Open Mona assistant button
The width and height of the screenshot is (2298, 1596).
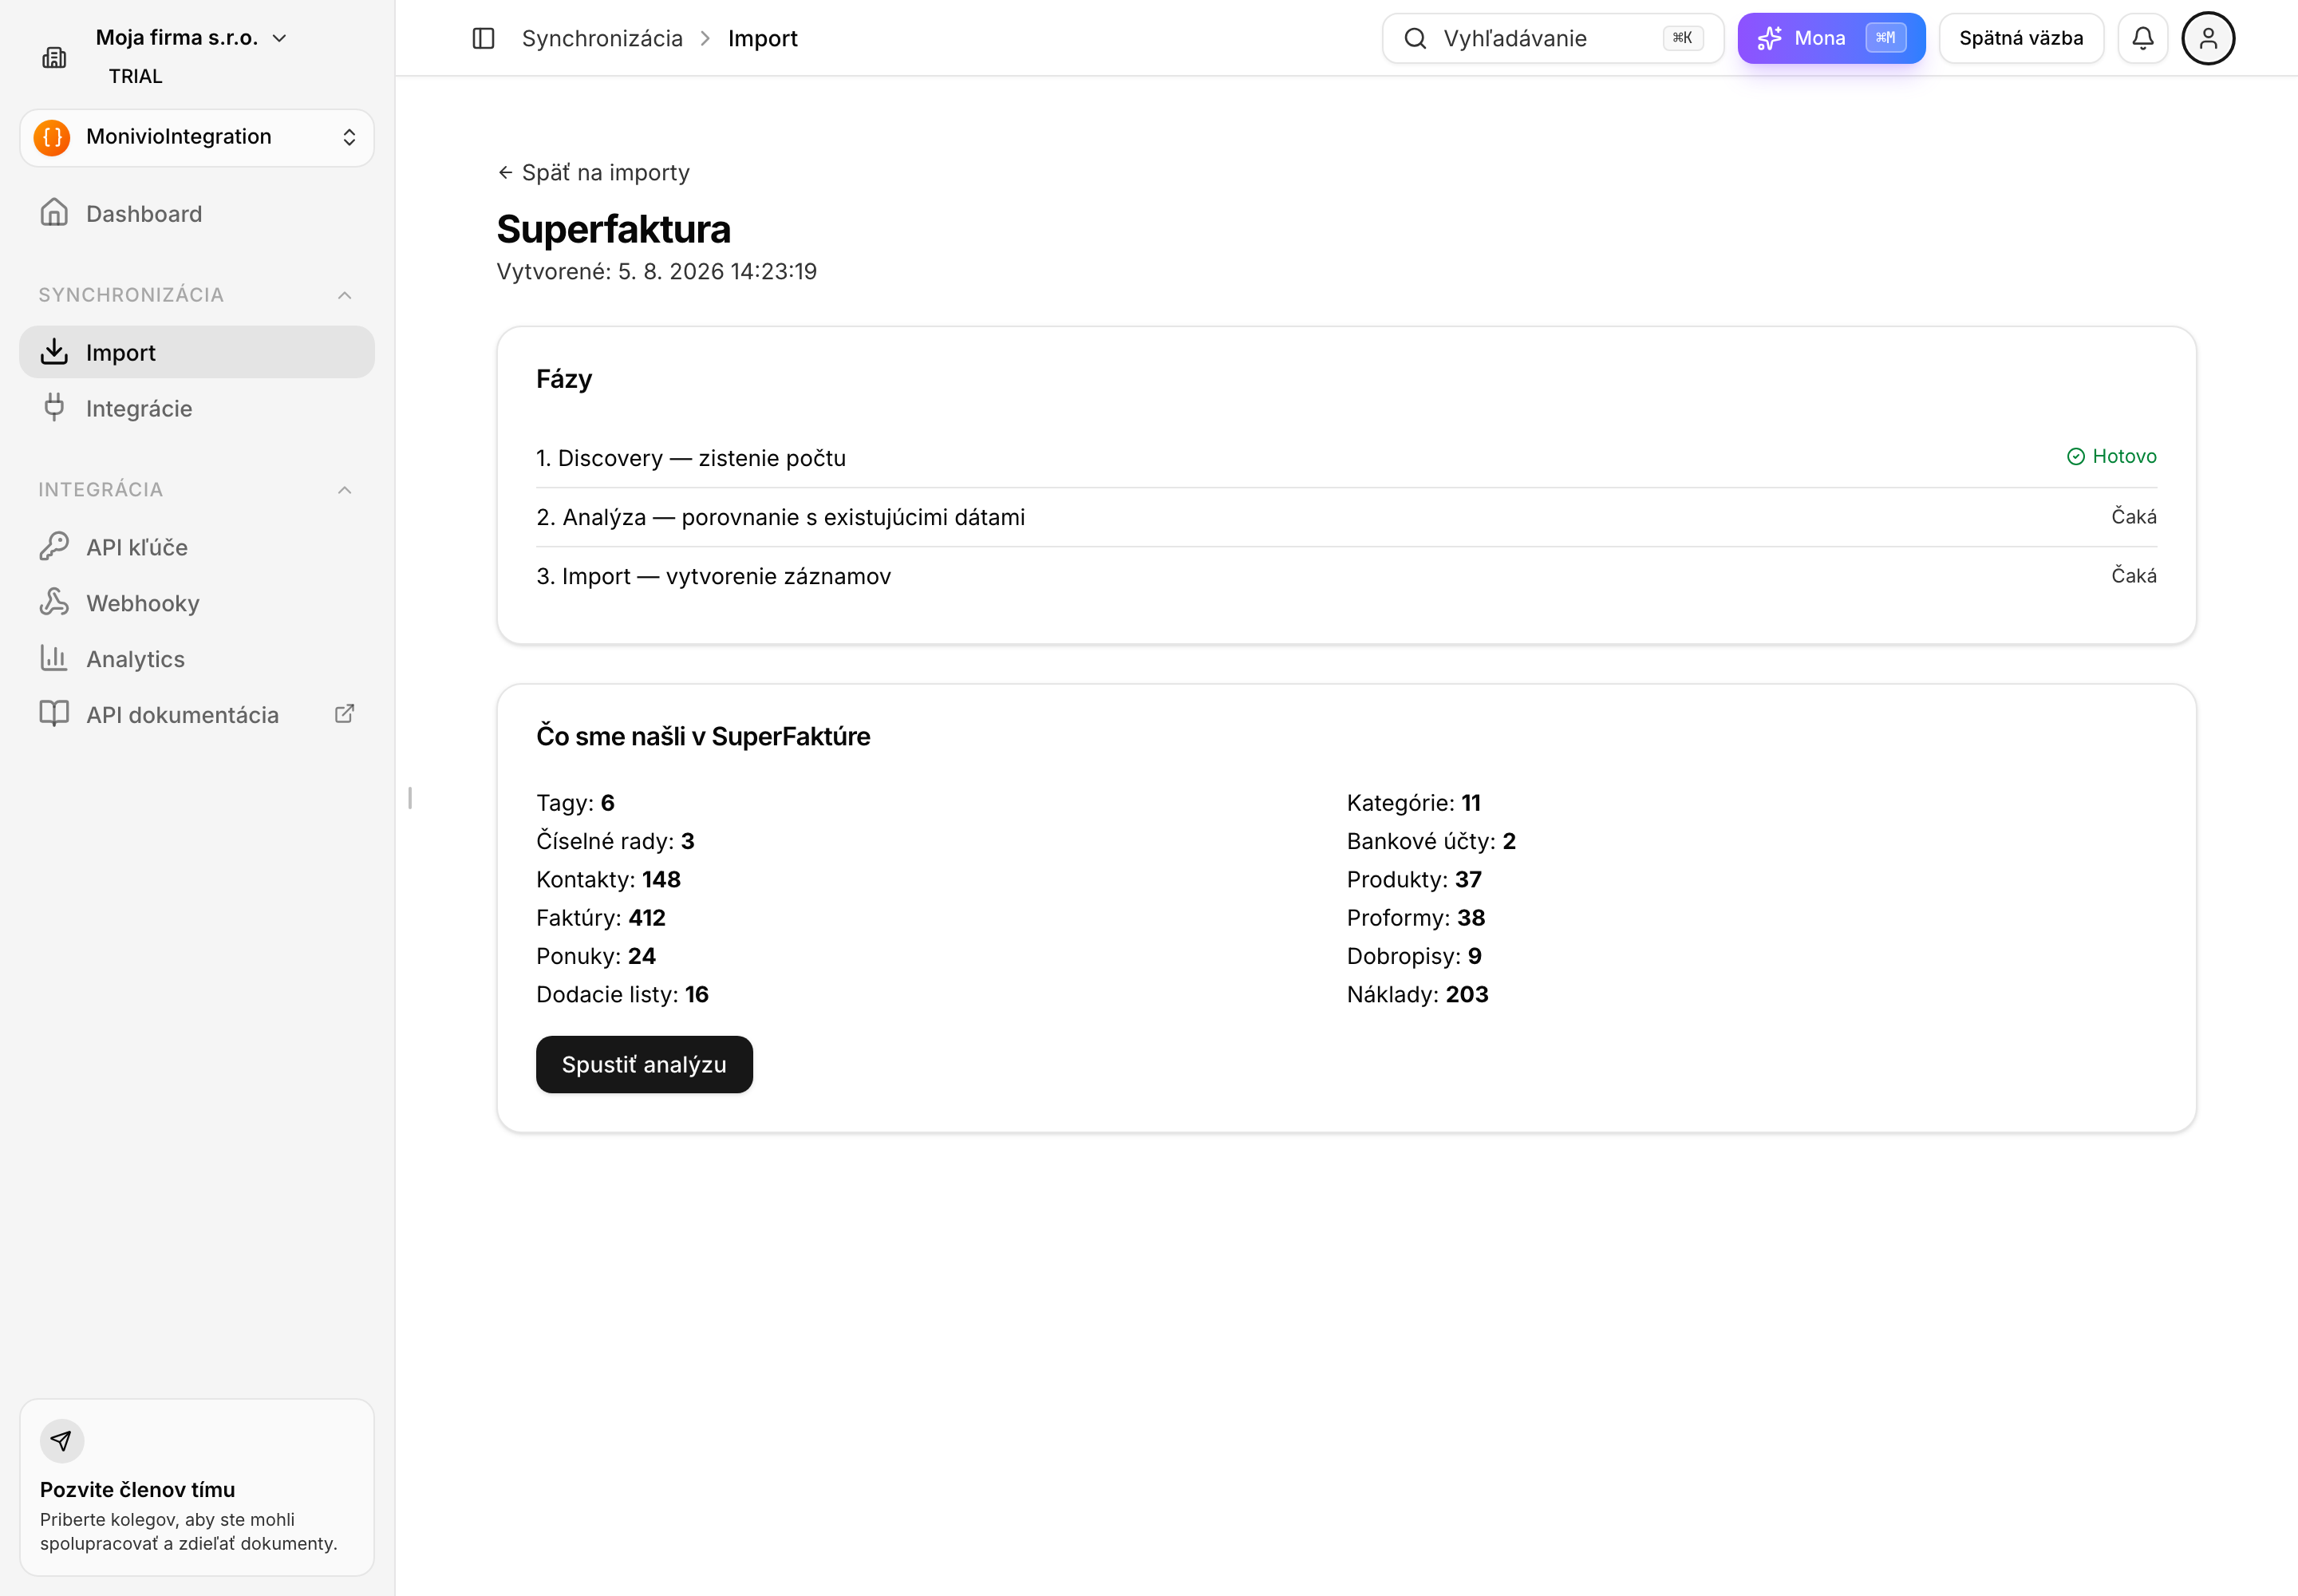[x=1831, y=38]
